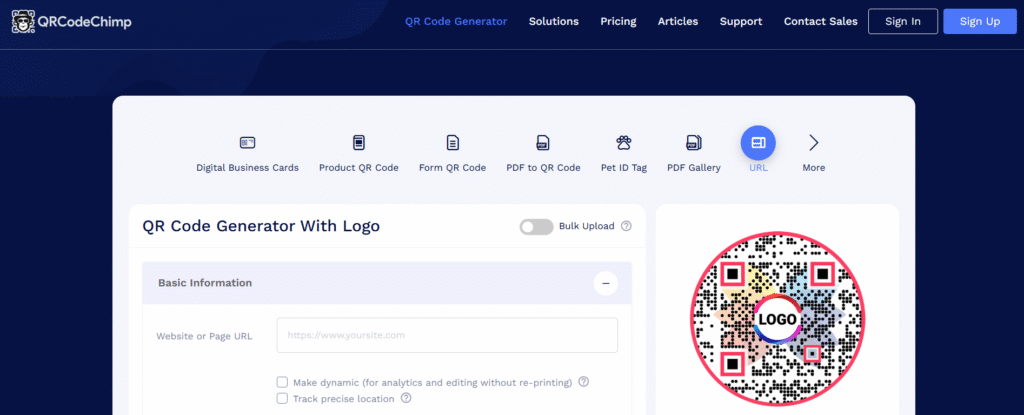Open the help icon next to Bulk Upload

[626, 226]
